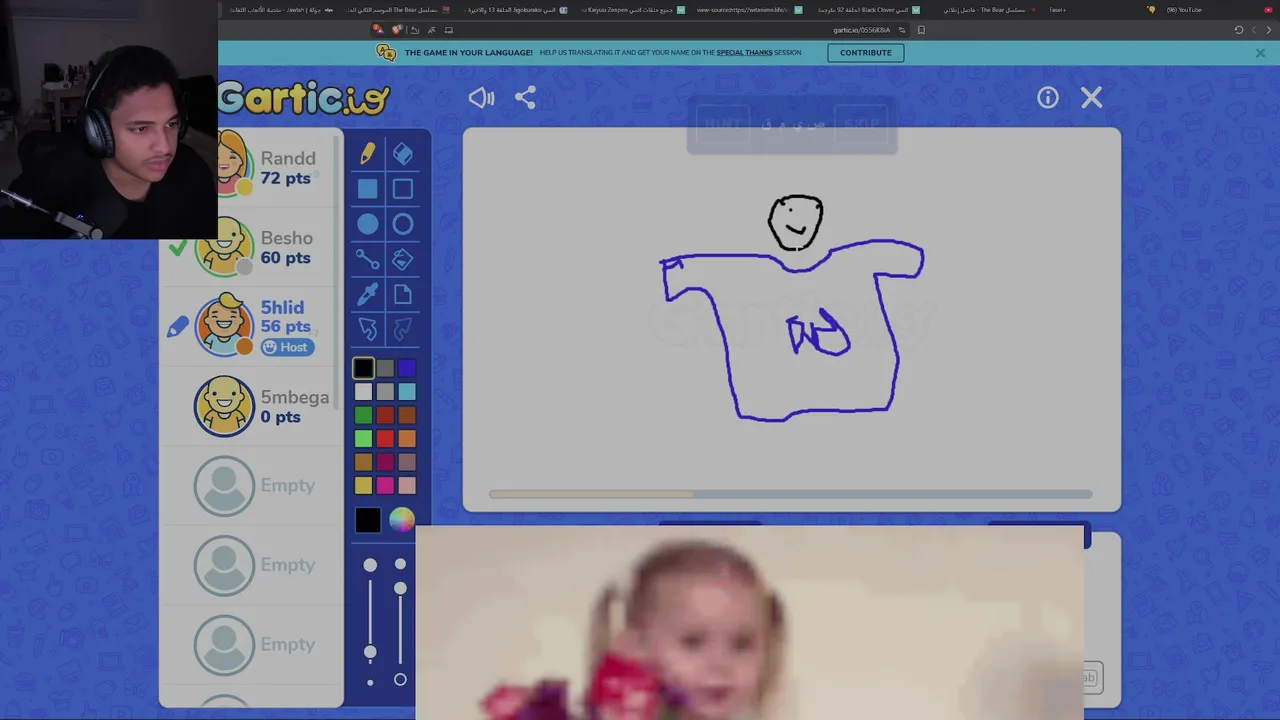Mute the game sound with the speaker icon
1280x720 pixels.
481,97
